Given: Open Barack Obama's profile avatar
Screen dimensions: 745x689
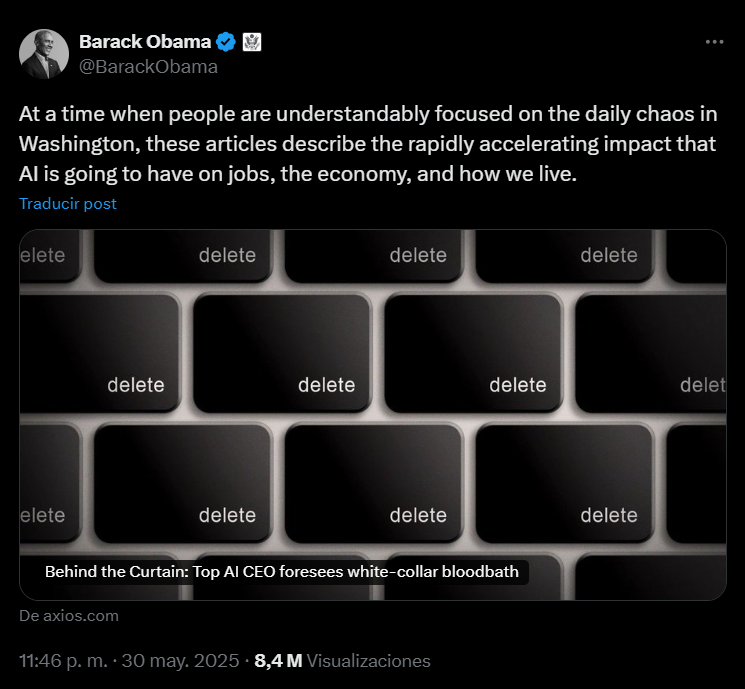Looking at the screenshot, I should pyautogui.click(x=44, y=54).
